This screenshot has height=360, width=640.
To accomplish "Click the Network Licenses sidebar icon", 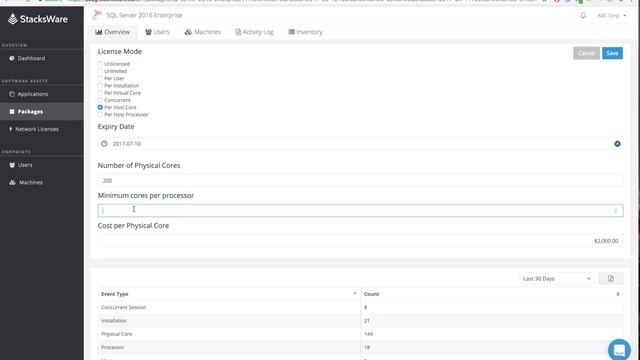I will (11, 129).
